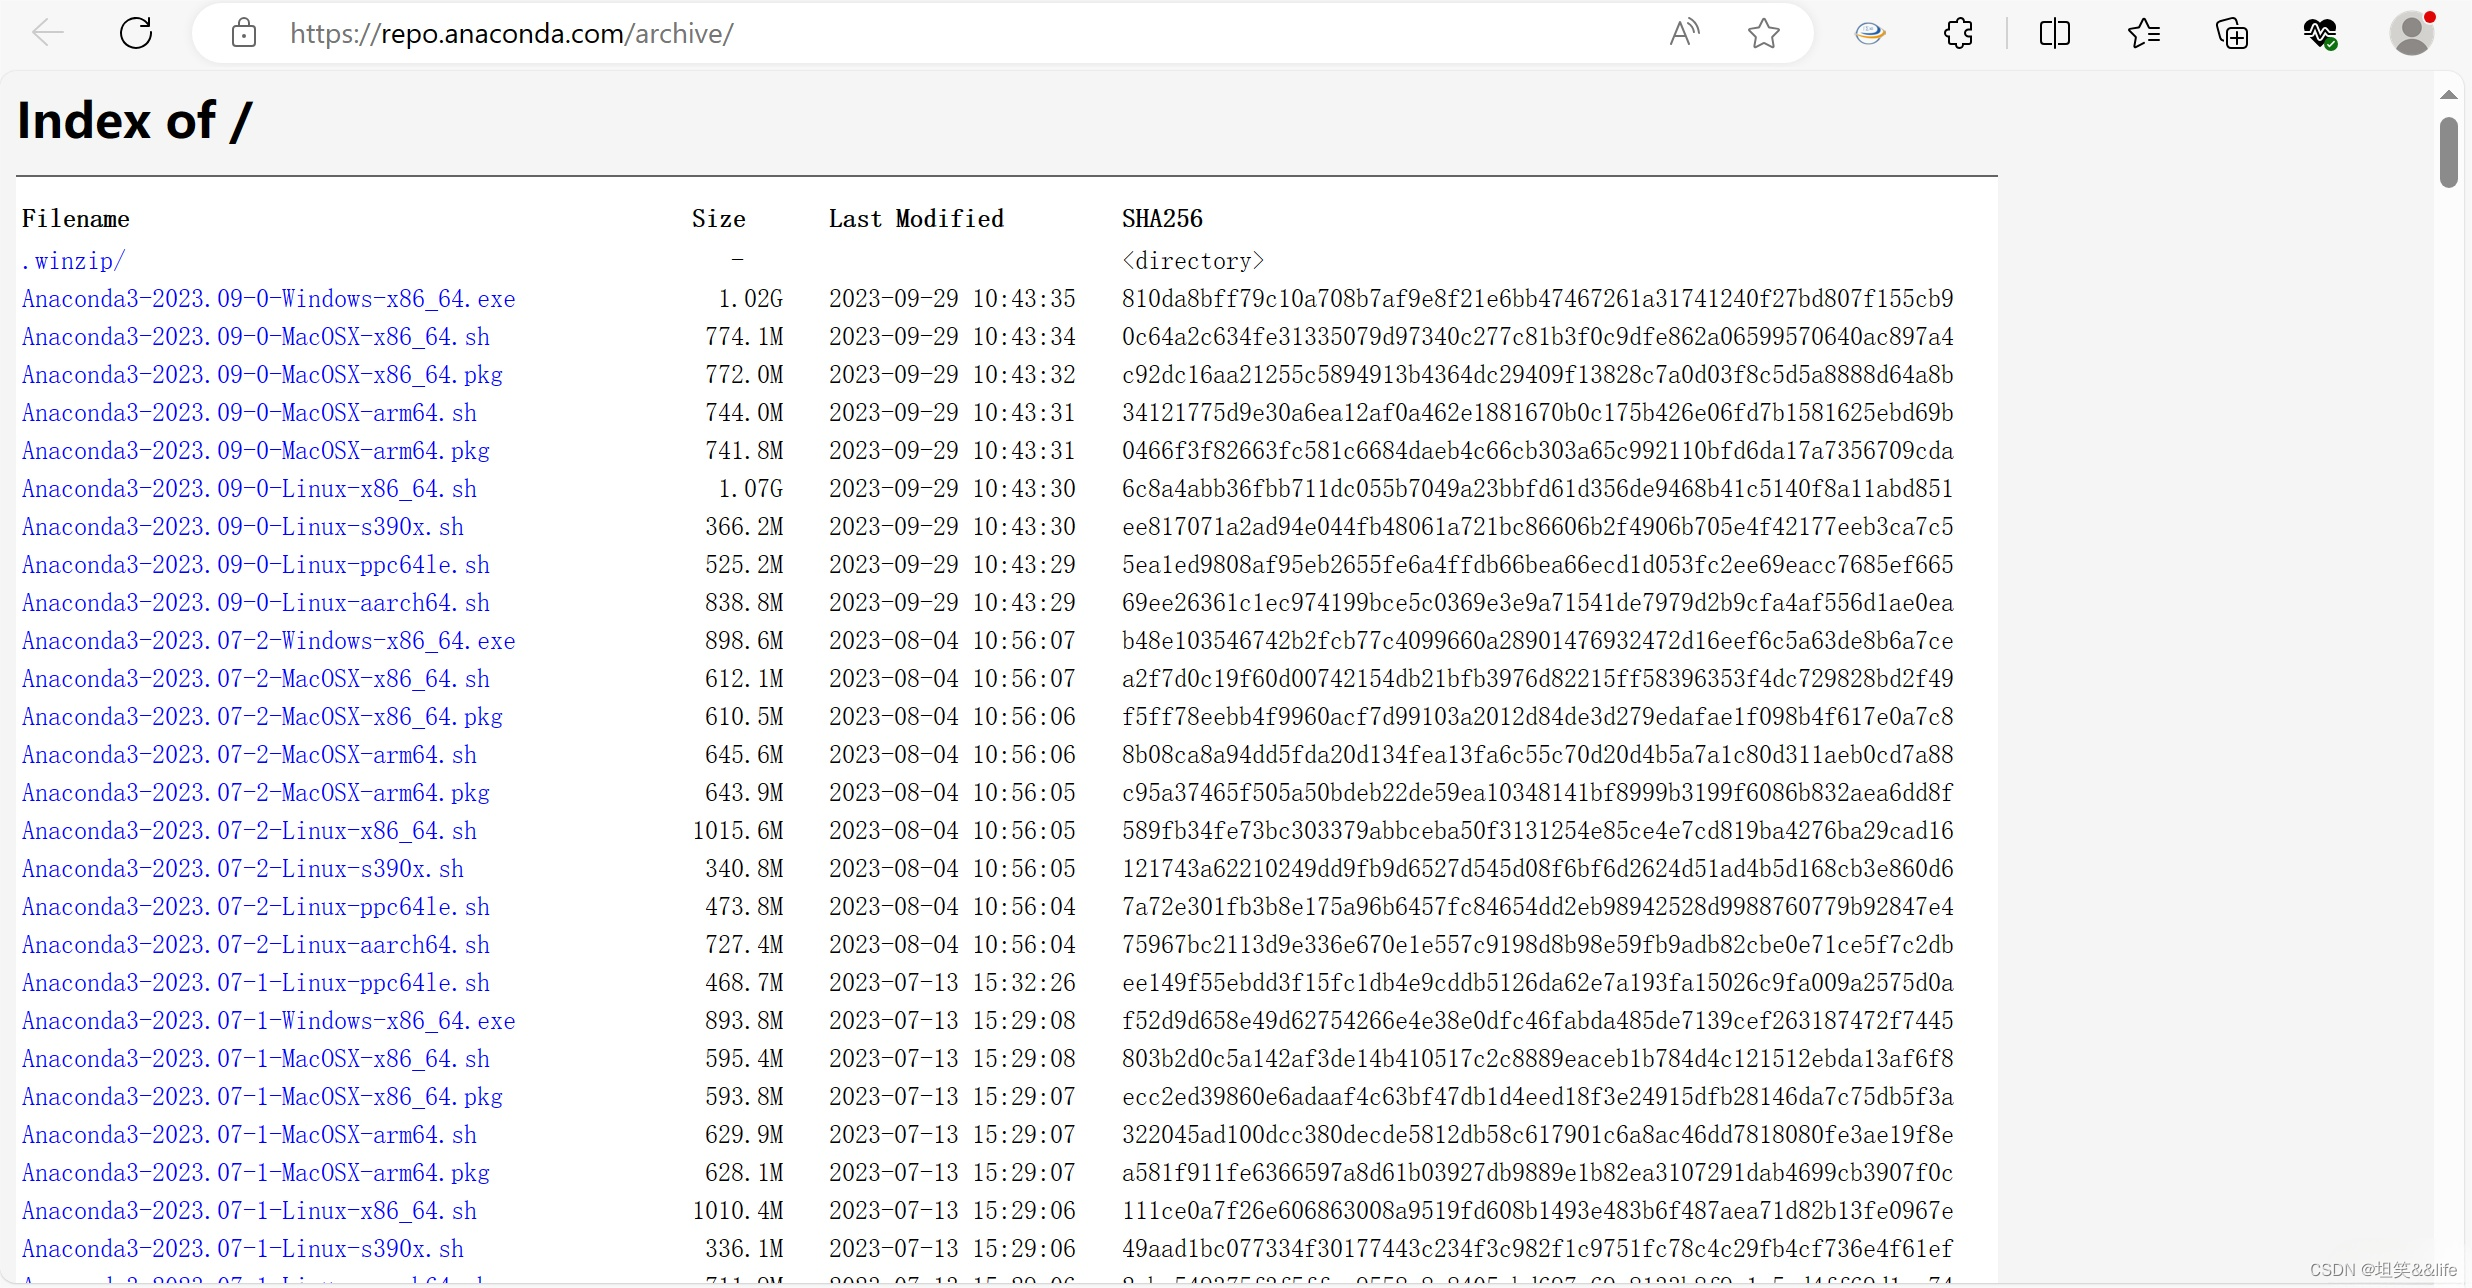Download Anaconda3-2023.07-1-MacOSX-arm64.pkg

pyautogui.click(x=255, y=1173)
